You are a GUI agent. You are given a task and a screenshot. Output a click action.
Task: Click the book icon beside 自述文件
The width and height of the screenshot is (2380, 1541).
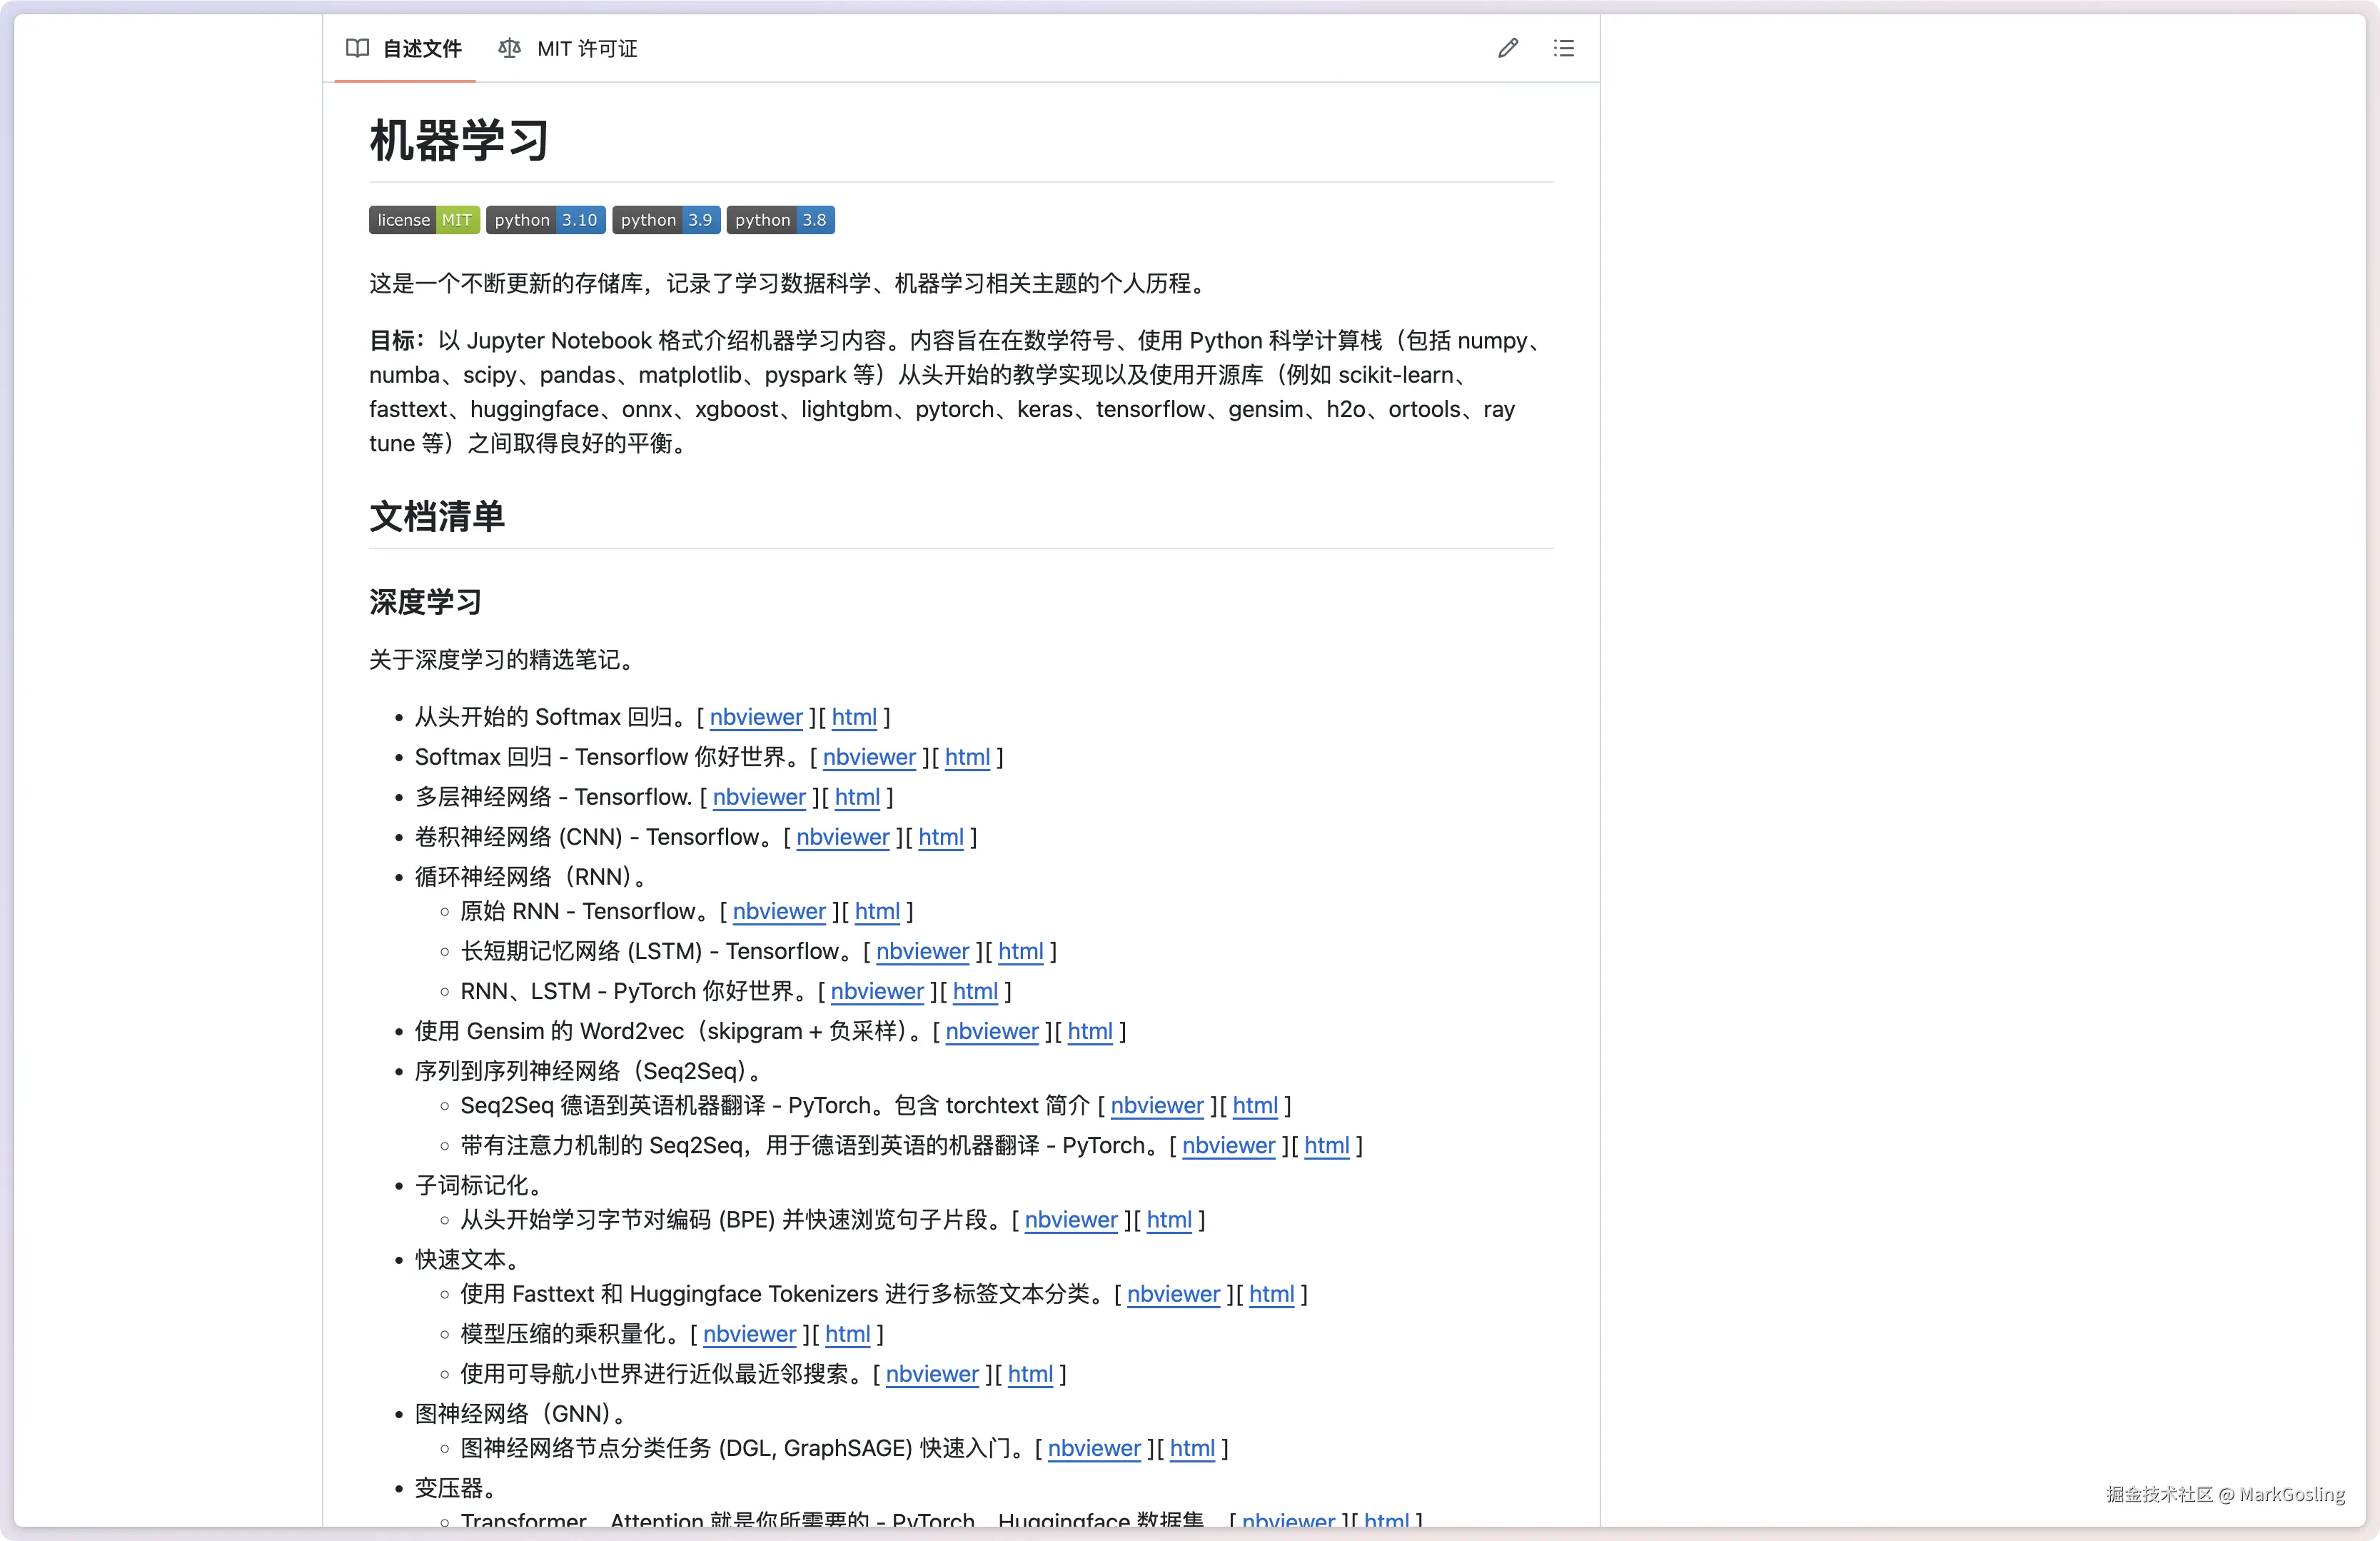357,48
